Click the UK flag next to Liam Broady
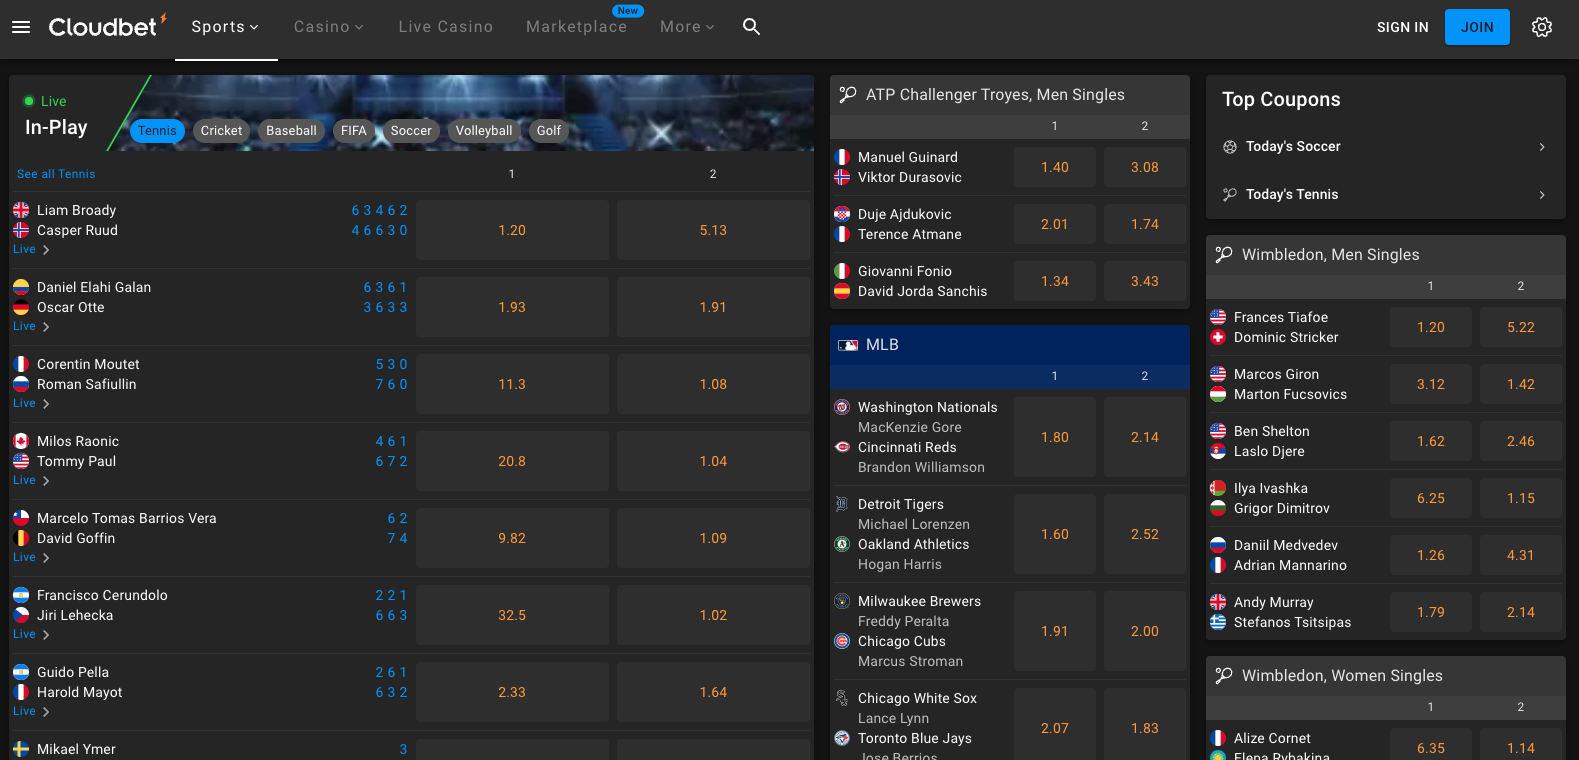Image resolution: width=1579 pixels, height=760 pixels. pos(21,210)
